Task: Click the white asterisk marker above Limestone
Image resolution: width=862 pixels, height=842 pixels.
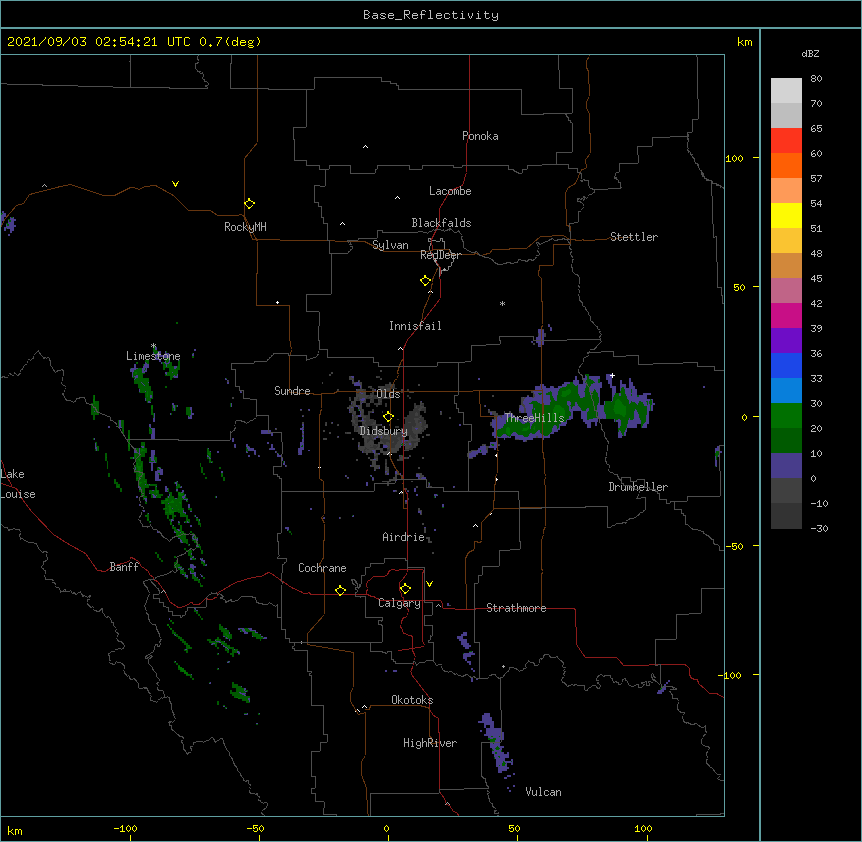Action: coord(153,346)
